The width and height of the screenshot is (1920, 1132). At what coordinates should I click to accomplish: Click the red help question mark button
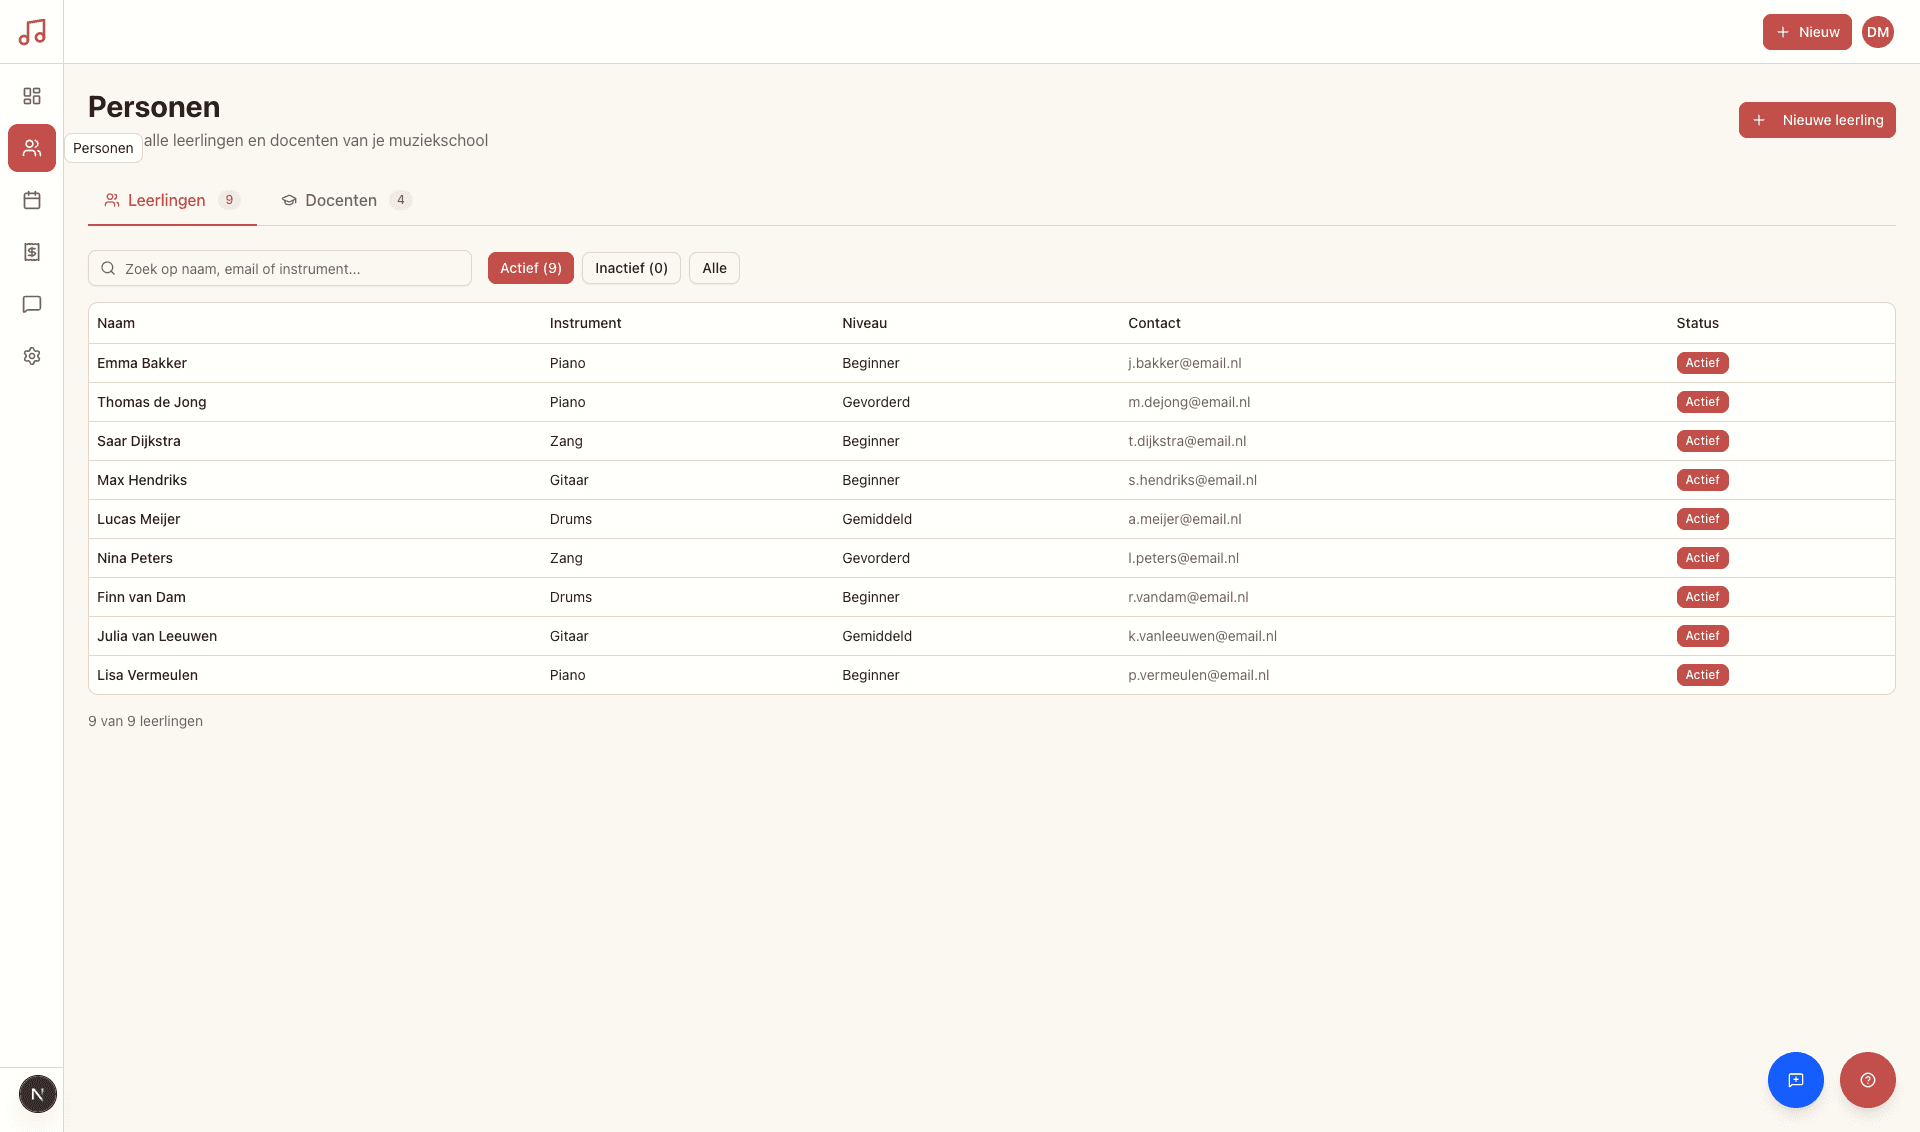tap(1867, 1080)
